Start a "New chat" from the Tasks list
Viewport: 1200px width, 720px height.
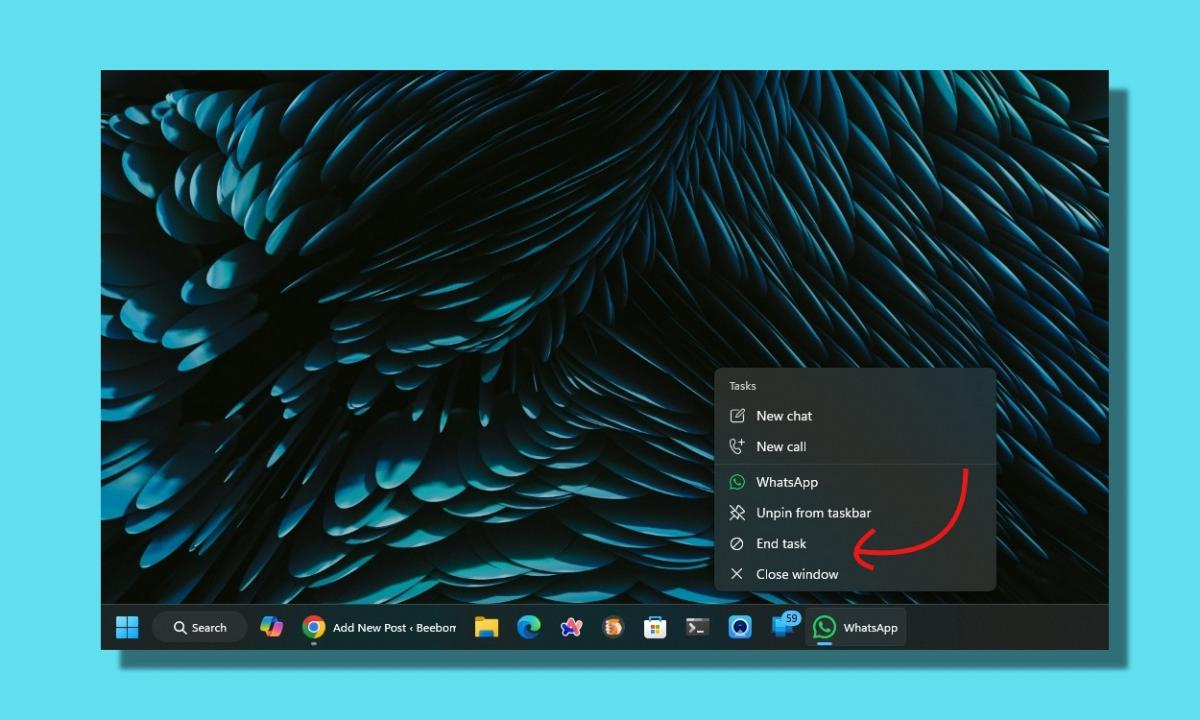click(786, 416)
